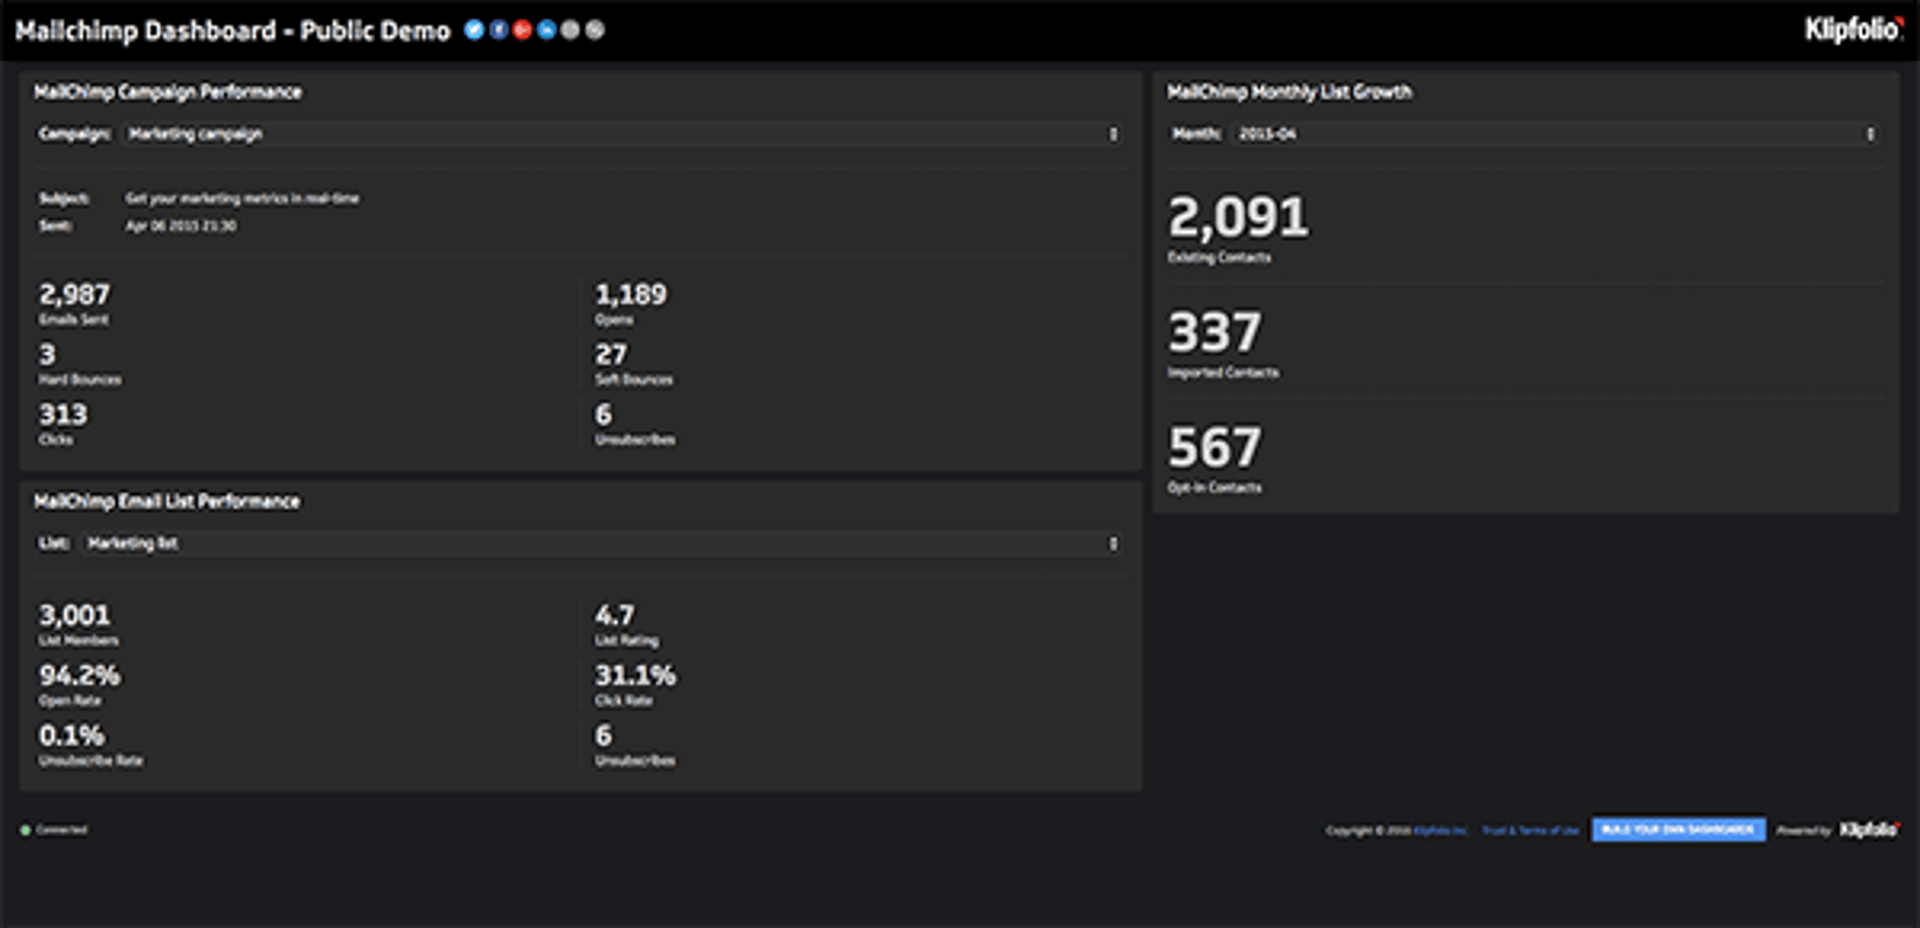Viewport: 1920px width, 928px height.
Task: Click the footer Klipfolio logo
Action: click(1869, 830)
